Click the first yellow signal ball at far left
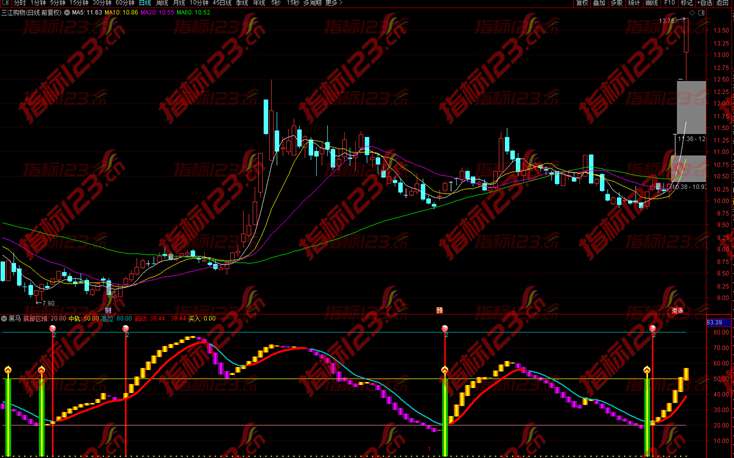 click(x=8, y=370)
